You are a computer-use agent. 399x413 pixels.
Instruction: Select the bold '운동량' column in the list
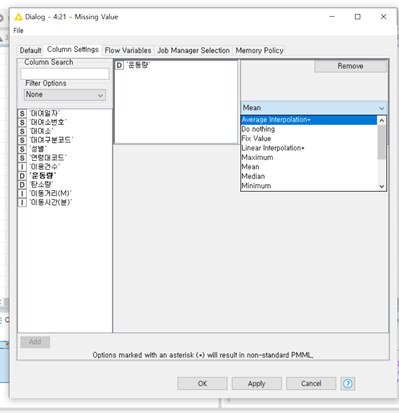pos(43,176)
